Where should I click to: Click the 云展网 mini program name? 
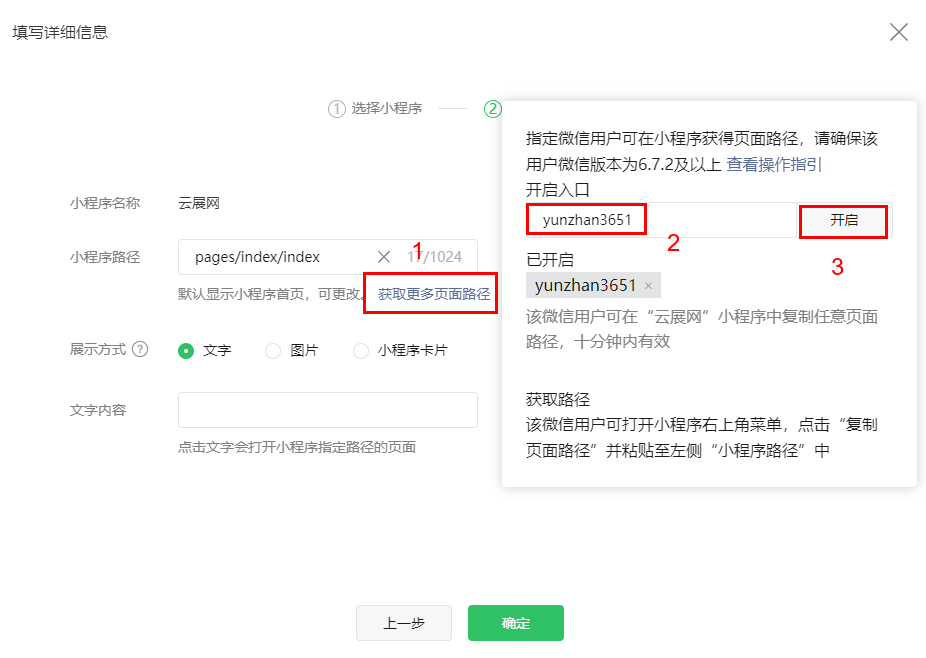199,203
